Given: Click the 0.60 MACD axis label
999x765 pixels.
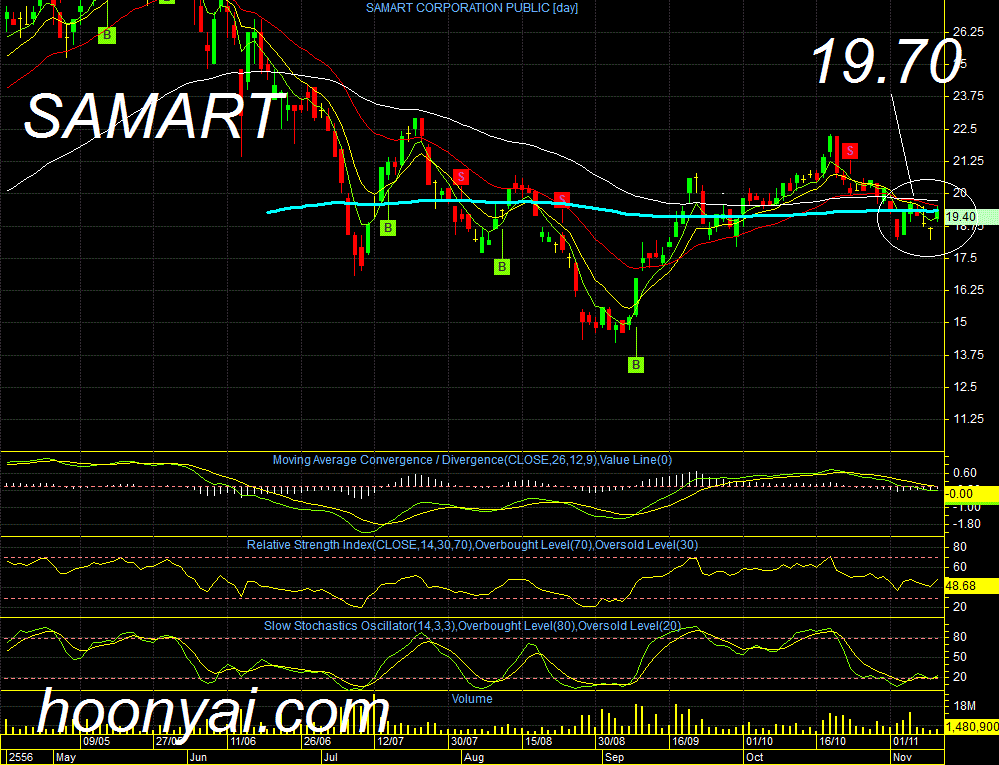Looking at the screenshot, I should 965,473.
